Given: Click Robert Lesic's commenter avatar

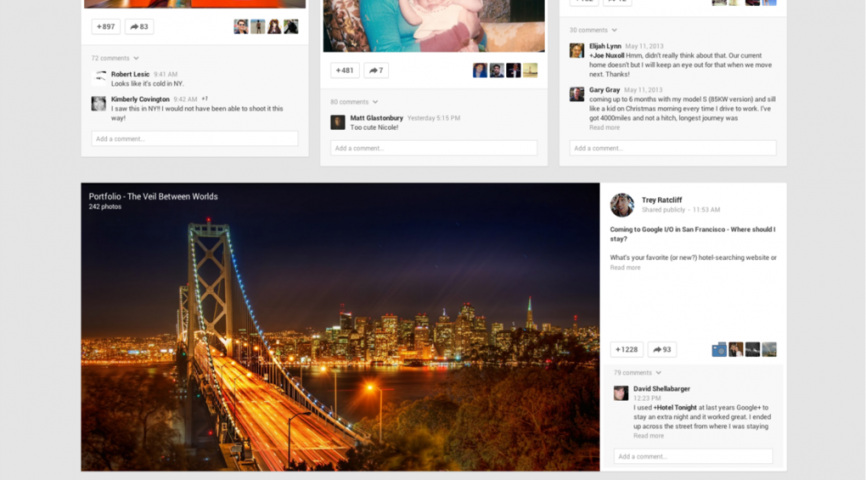Looking at the screenshot, I should pos(99,76).
